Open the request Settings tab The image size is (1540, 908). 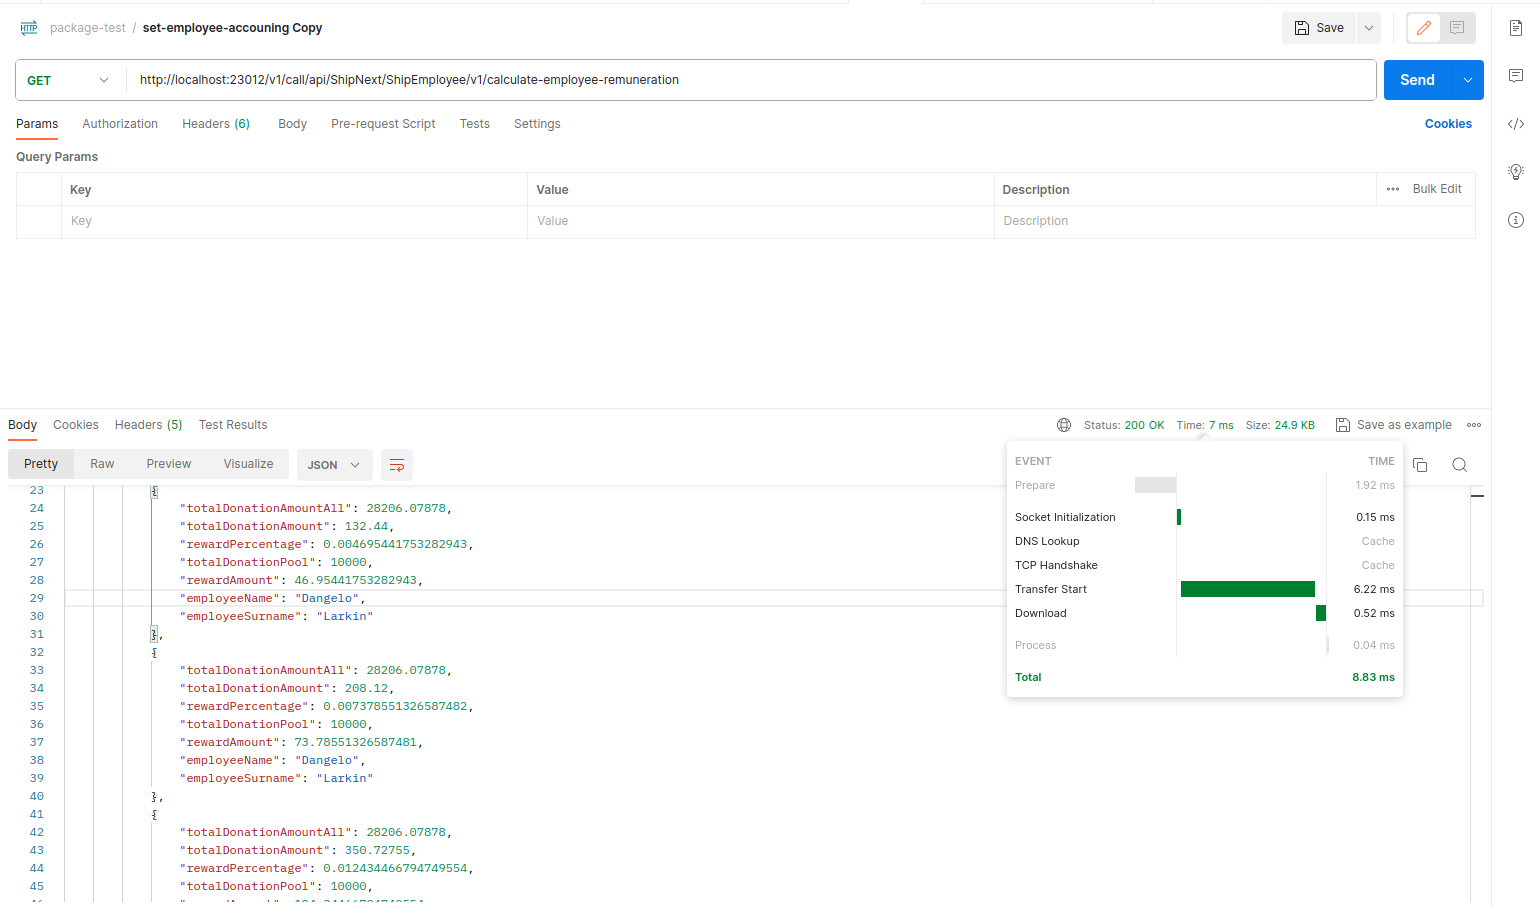point(537,124)
